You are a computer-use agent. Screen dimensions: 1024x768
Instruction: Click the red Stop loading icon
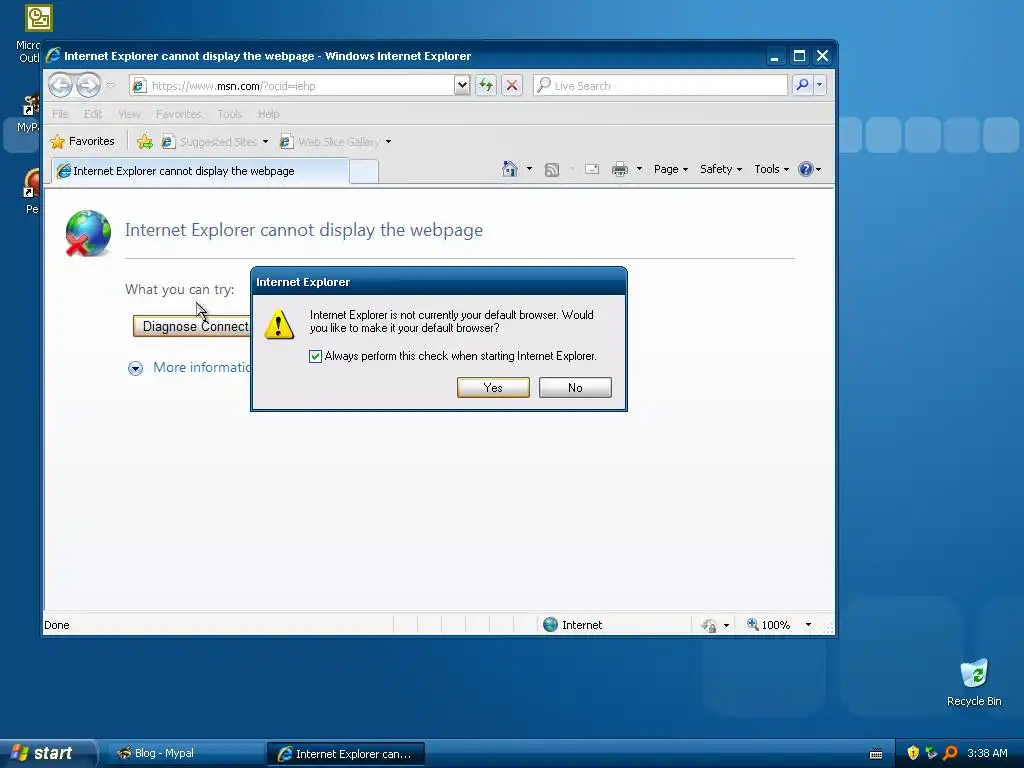click(512, 86)
